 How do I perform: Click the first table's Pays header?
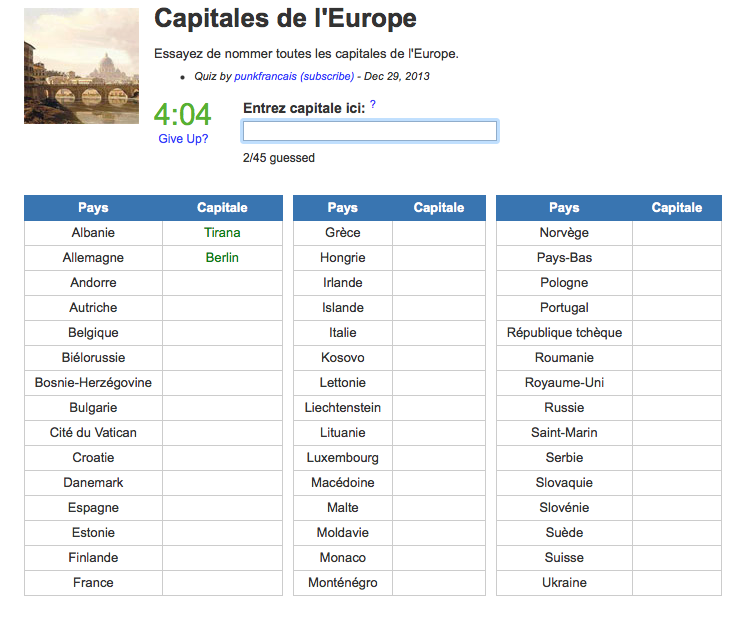click(x=93, y=208)
